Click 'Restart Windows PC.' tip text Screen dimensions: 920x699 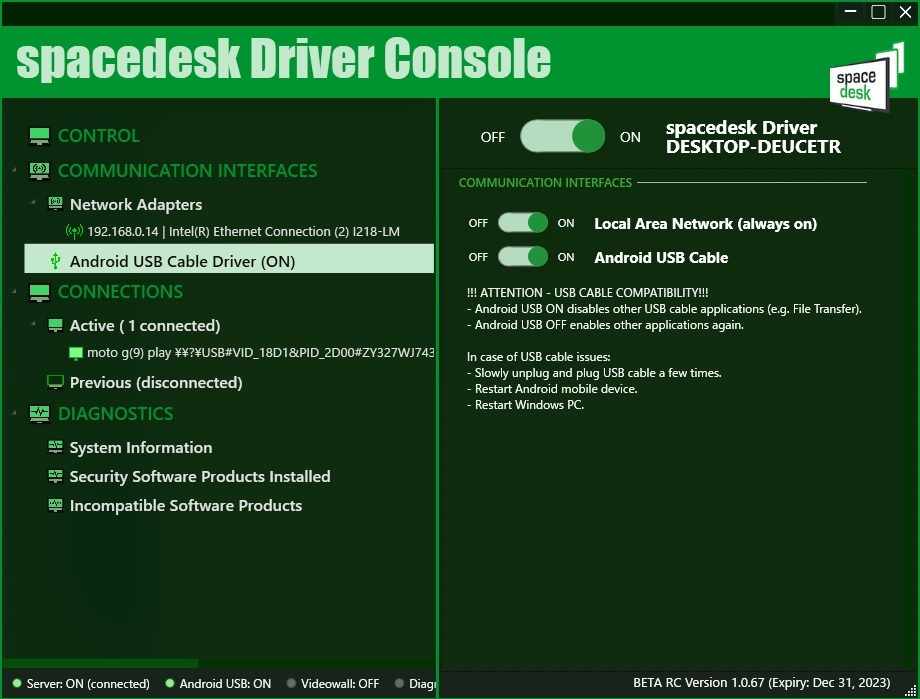pos(529,405)
